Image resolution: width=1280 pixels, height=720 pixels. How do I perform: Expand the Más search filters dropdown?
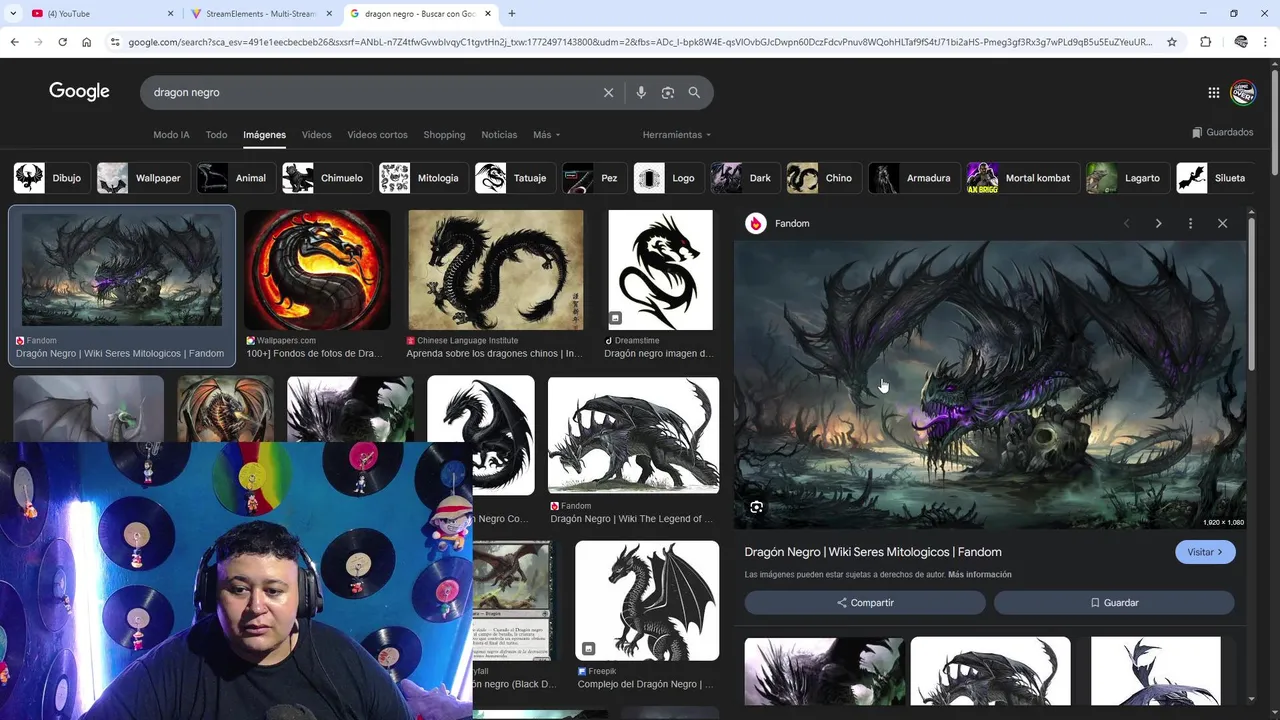click(x=546, y=135)
